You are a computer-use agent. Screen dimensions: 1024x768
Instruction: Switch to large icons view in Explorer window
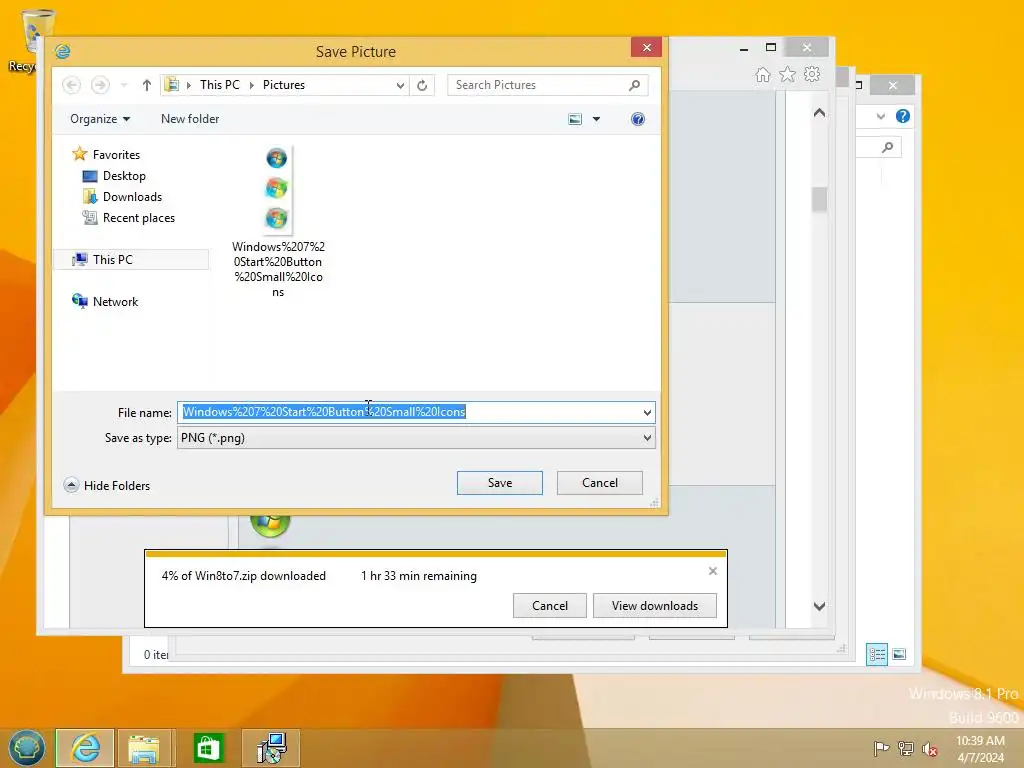(899, 654)
